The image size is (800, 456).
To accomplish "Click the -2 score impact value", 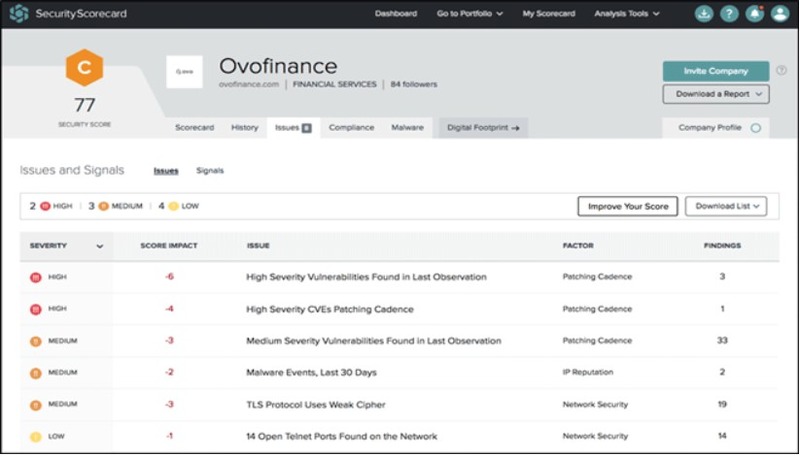I will tap(169, 372).
